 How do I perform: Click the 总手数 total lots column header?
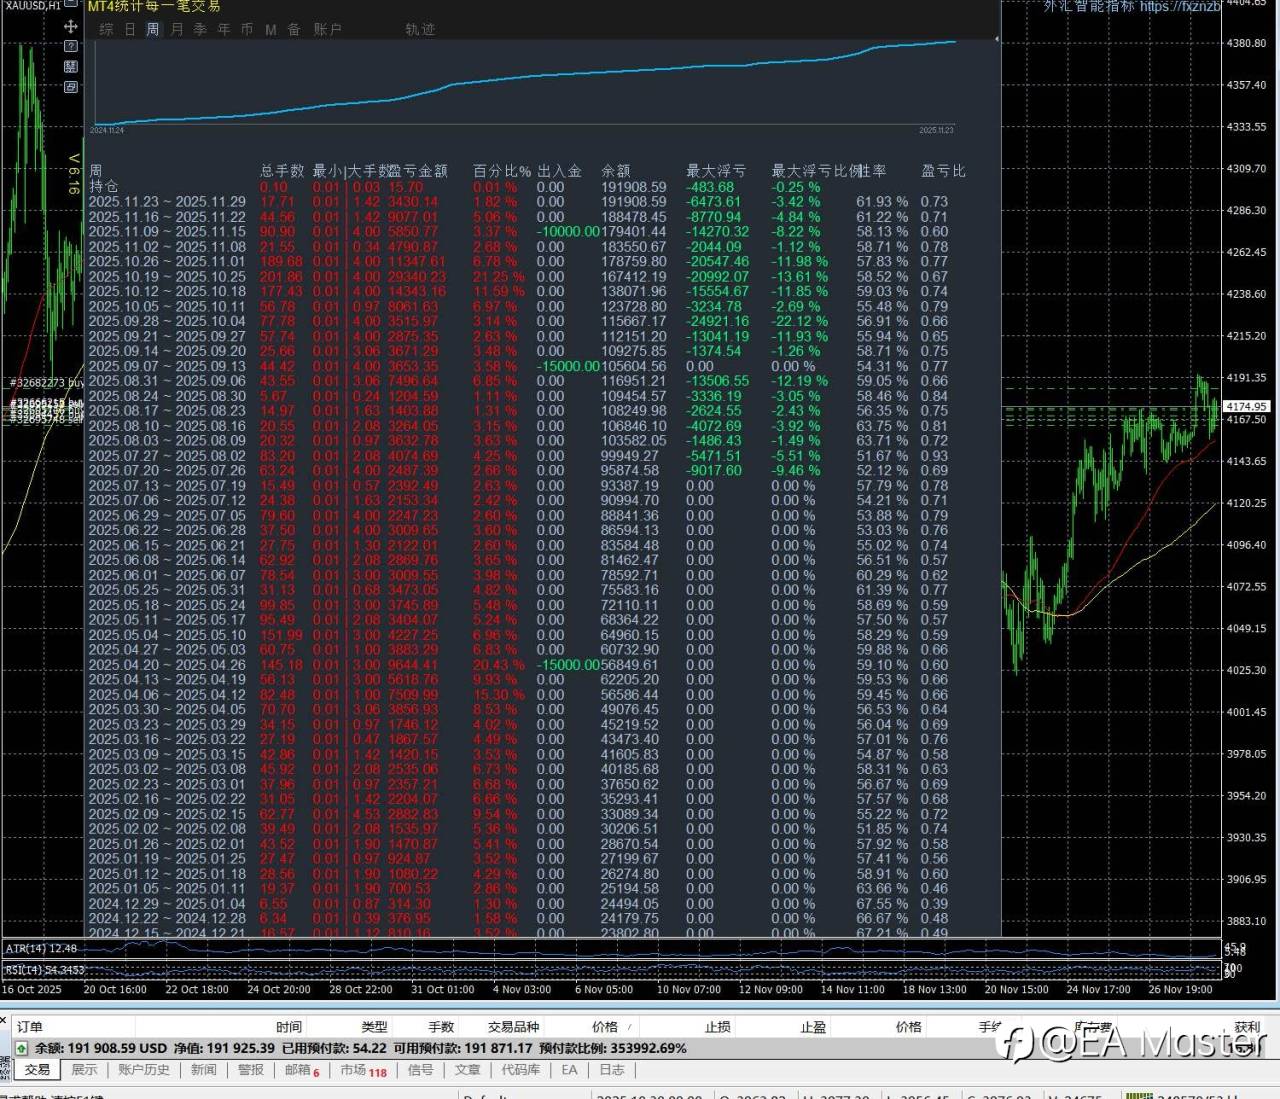coord(282,171)
